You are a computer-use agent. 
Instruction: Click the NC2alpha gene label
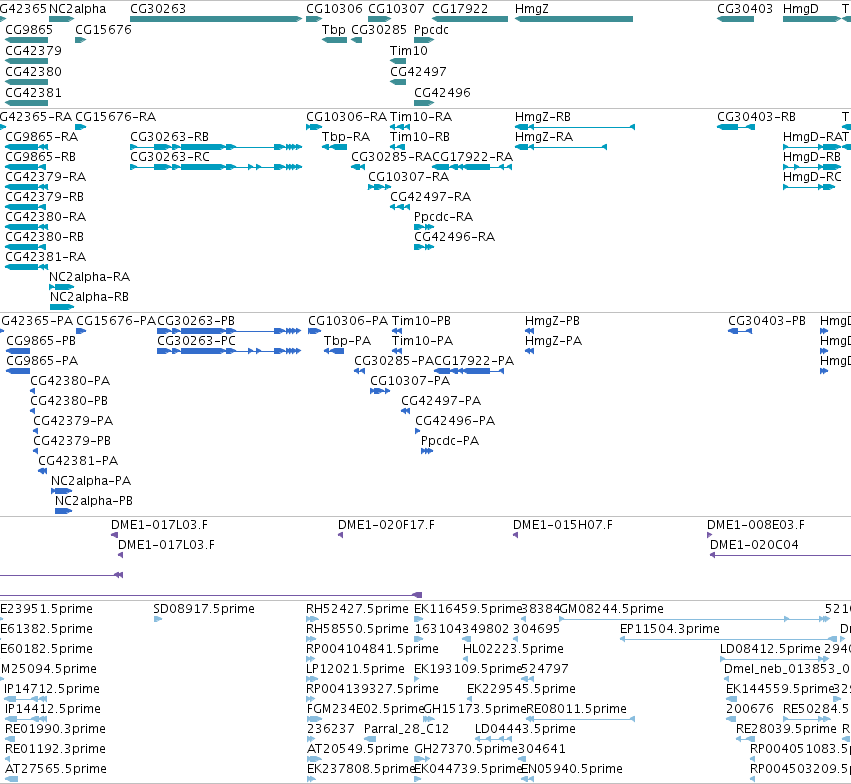tap(78, 9)
